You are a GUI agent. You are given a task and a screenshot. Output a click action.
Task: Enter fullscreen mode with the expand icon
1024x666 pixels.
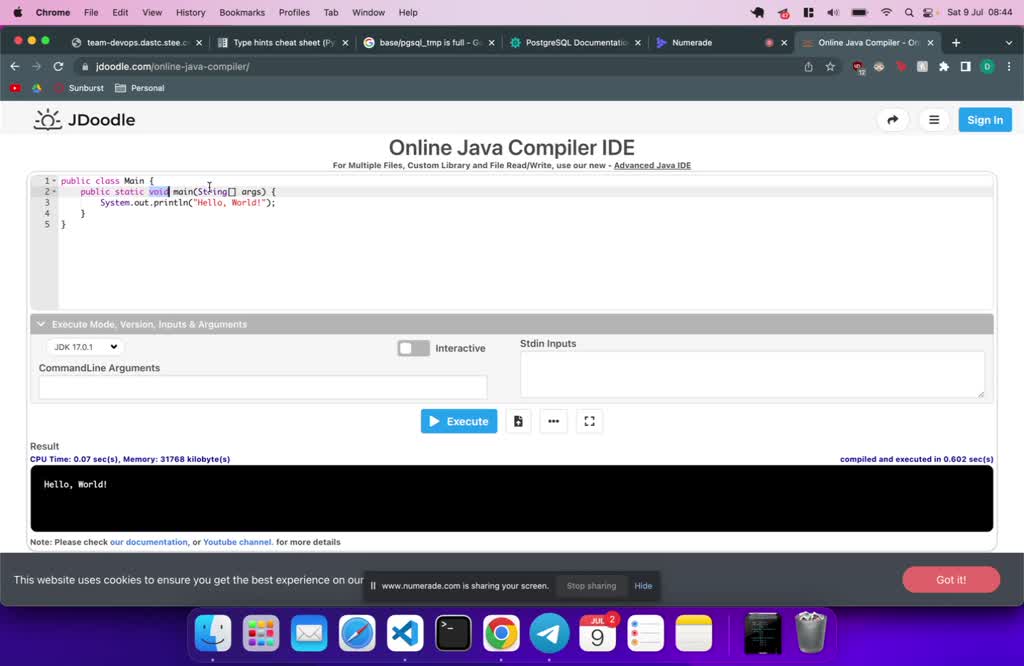589,421
